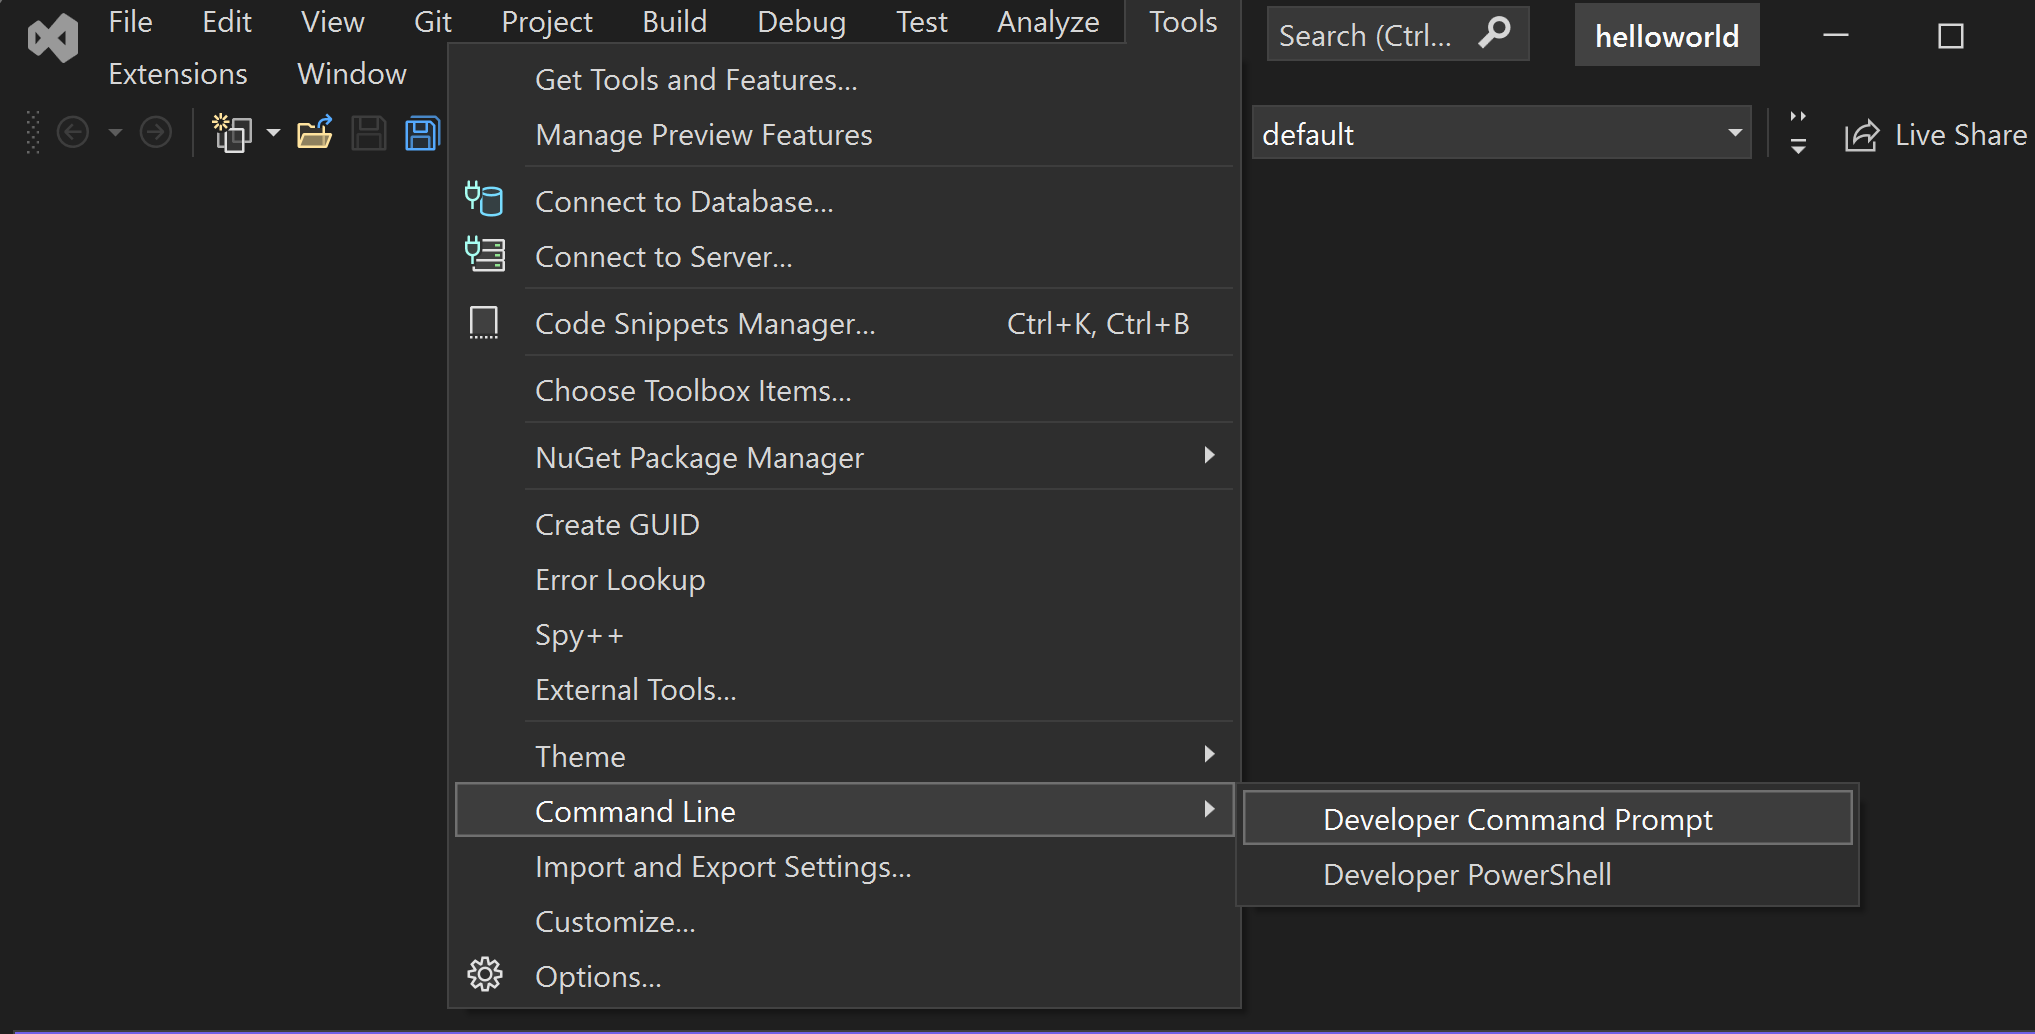Screen dimensions: 2035x1034
Task: Click the helloworld account button
Action: coord(1665,34)
